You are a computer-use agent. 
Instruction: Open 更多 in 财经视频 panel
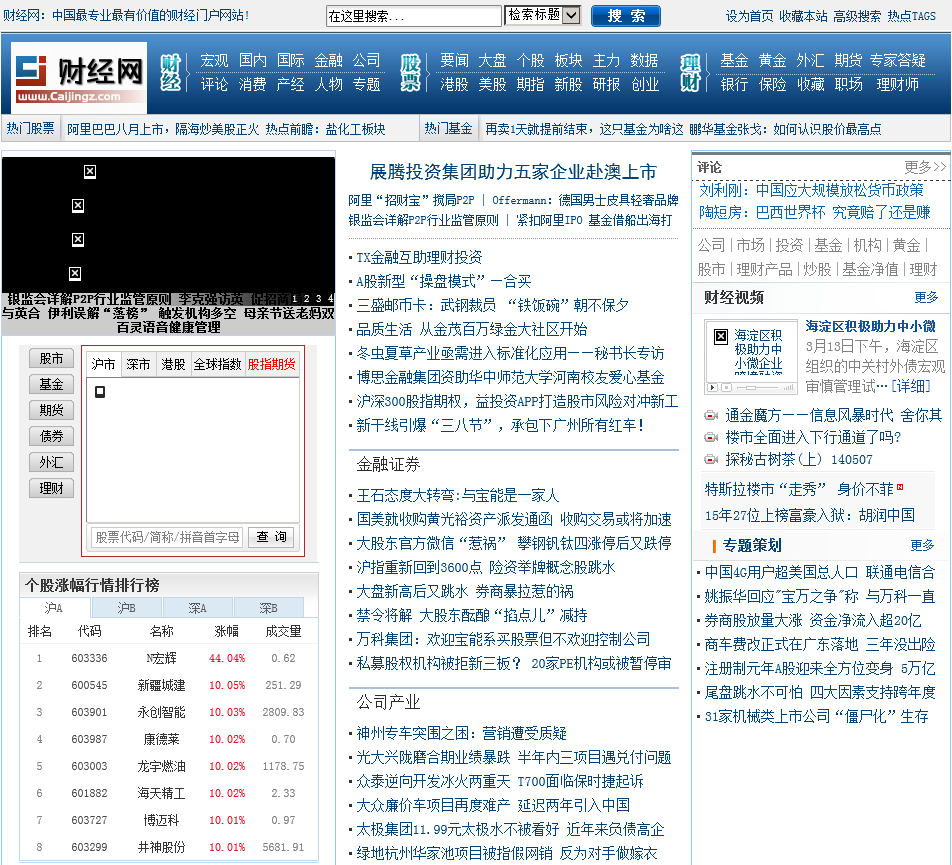click(926, 297)
